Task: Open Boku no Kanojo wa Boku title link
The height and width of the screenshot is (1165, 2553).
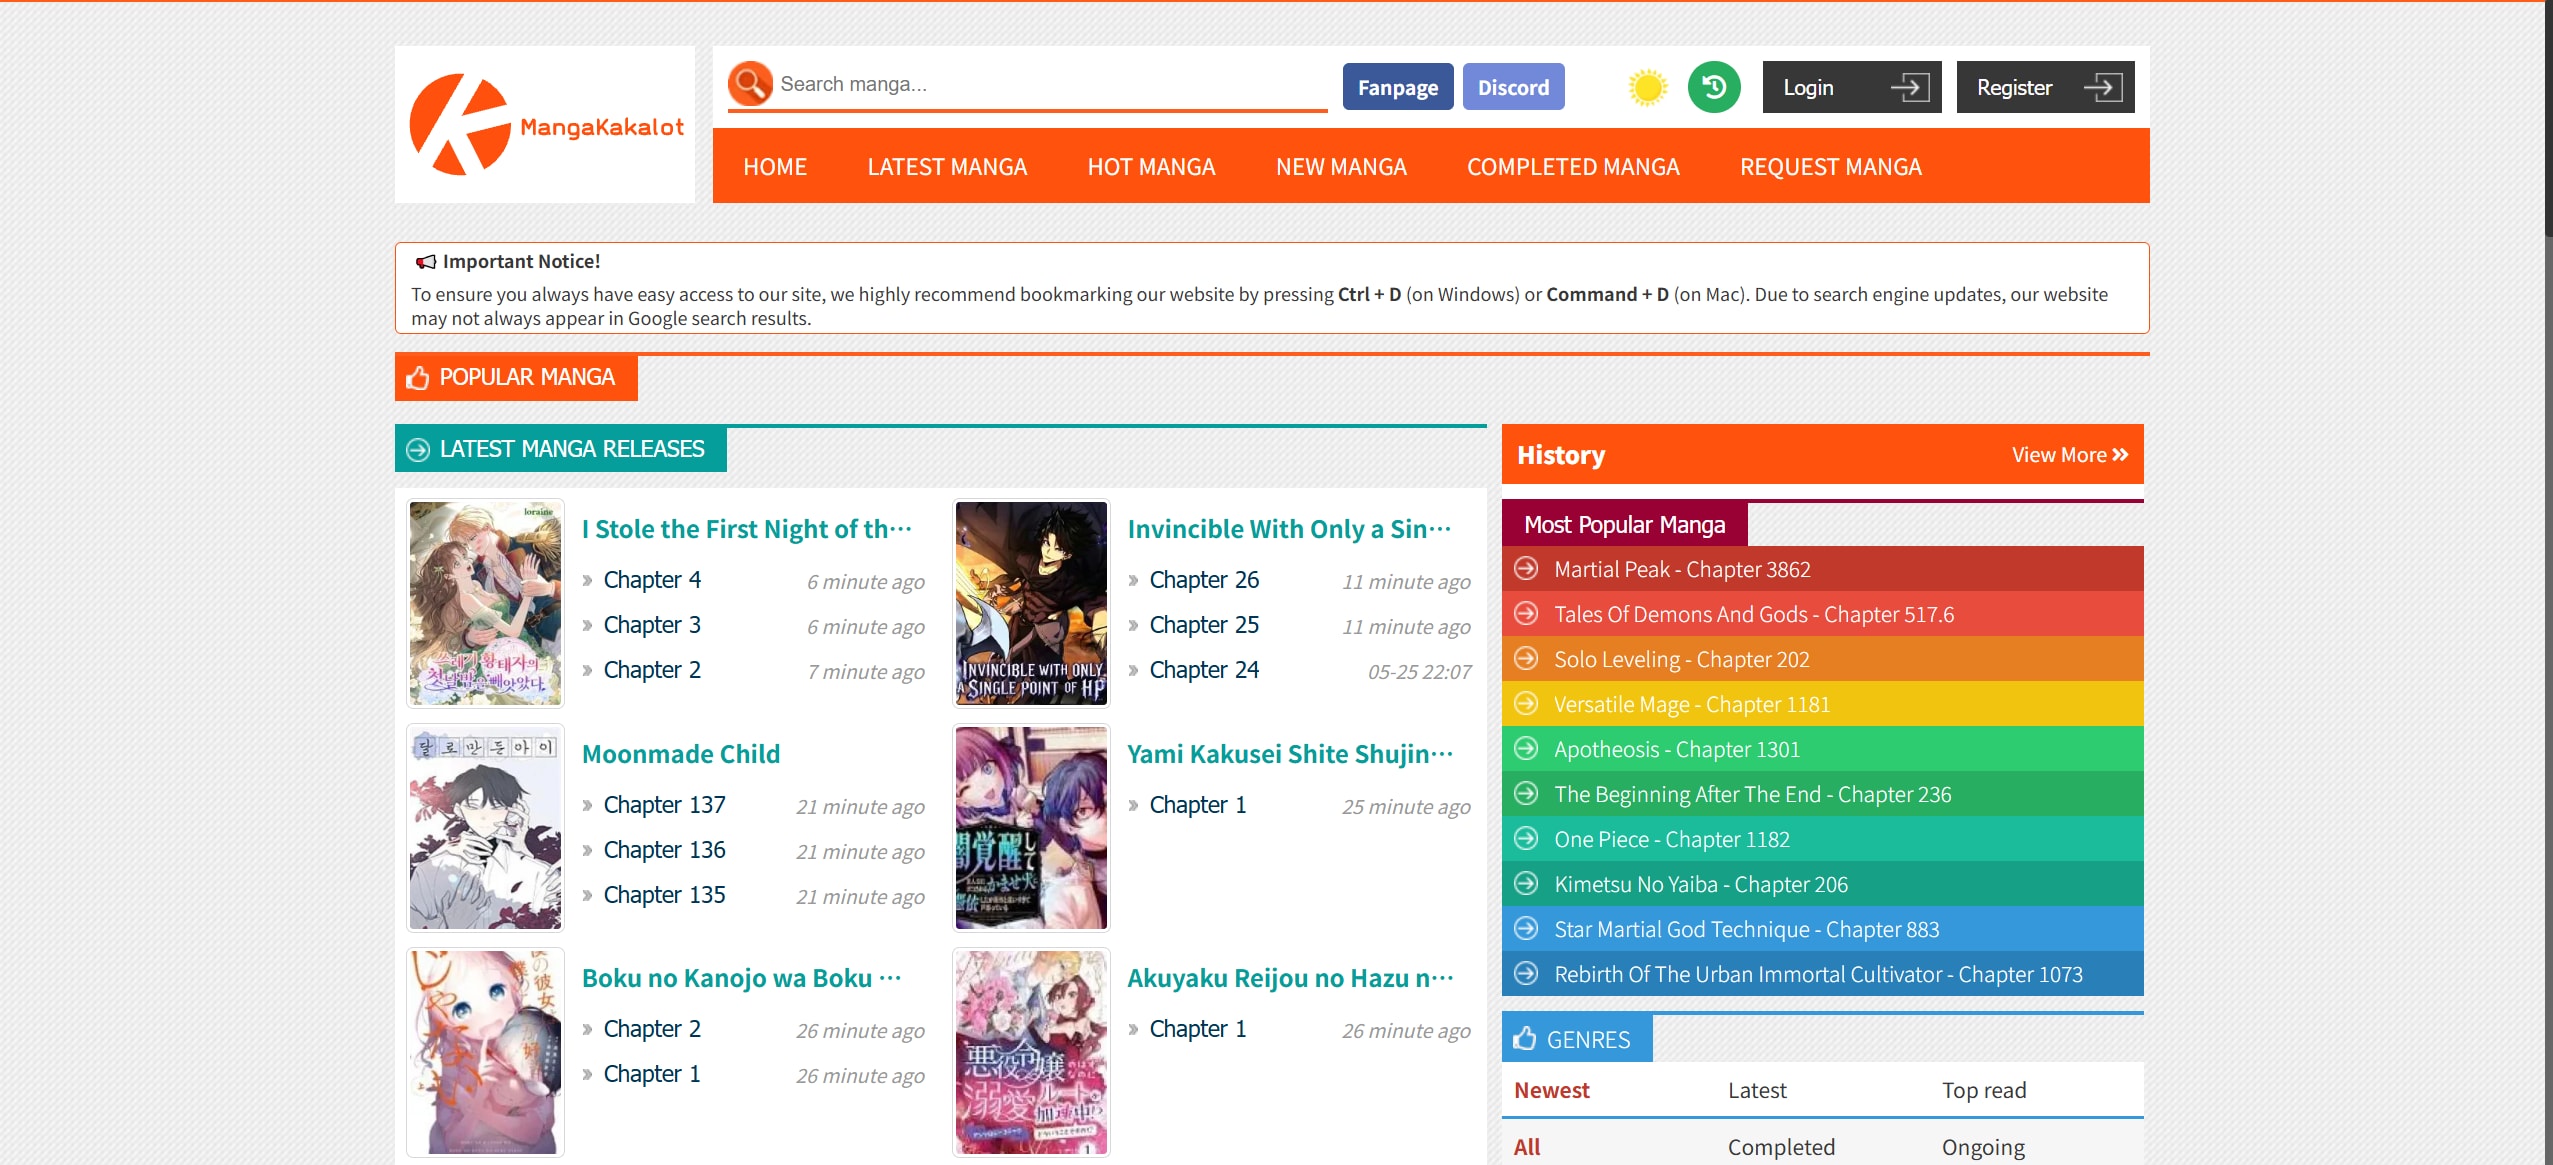Action: 742,978
